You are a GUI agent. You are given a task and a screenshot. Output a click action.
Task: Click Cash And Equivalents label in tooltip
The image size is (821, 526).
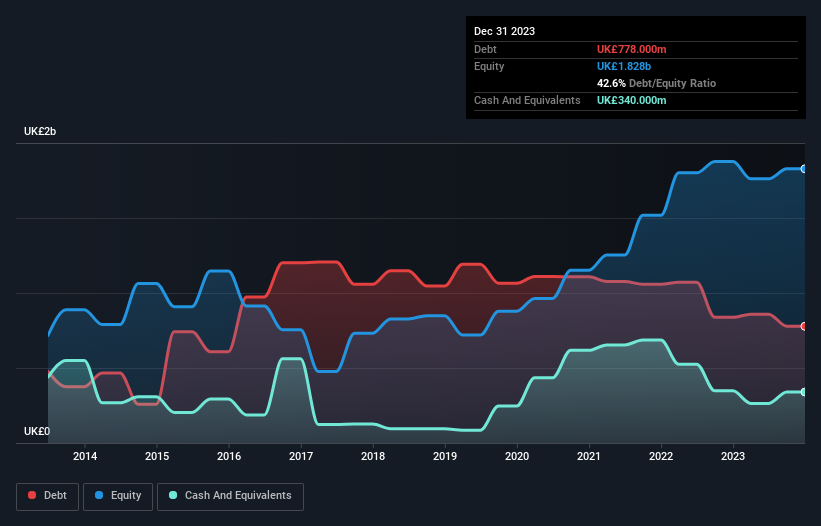[527, 100]
